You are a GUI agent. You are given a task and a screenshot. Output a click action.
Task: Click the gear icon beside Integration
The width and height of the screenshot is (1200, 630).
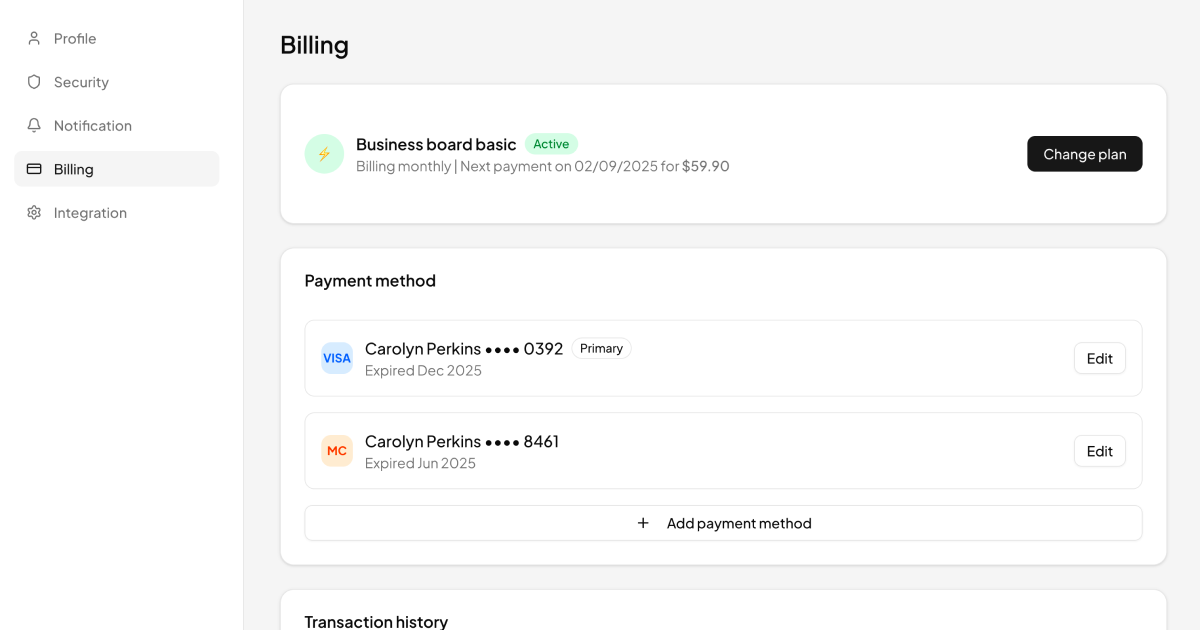tap(34, 213)
